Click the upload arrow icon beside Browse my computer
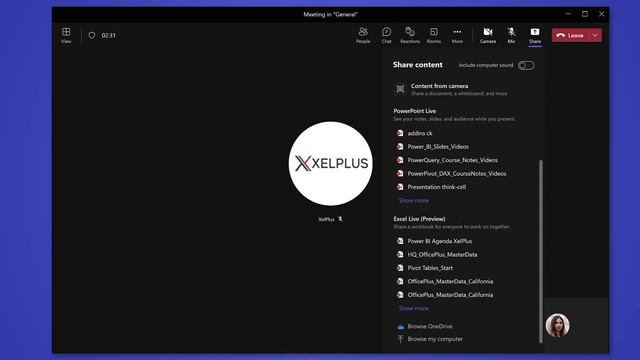This screenshot has height=360, width=640. pyautogui.click(x=400, y=339)
